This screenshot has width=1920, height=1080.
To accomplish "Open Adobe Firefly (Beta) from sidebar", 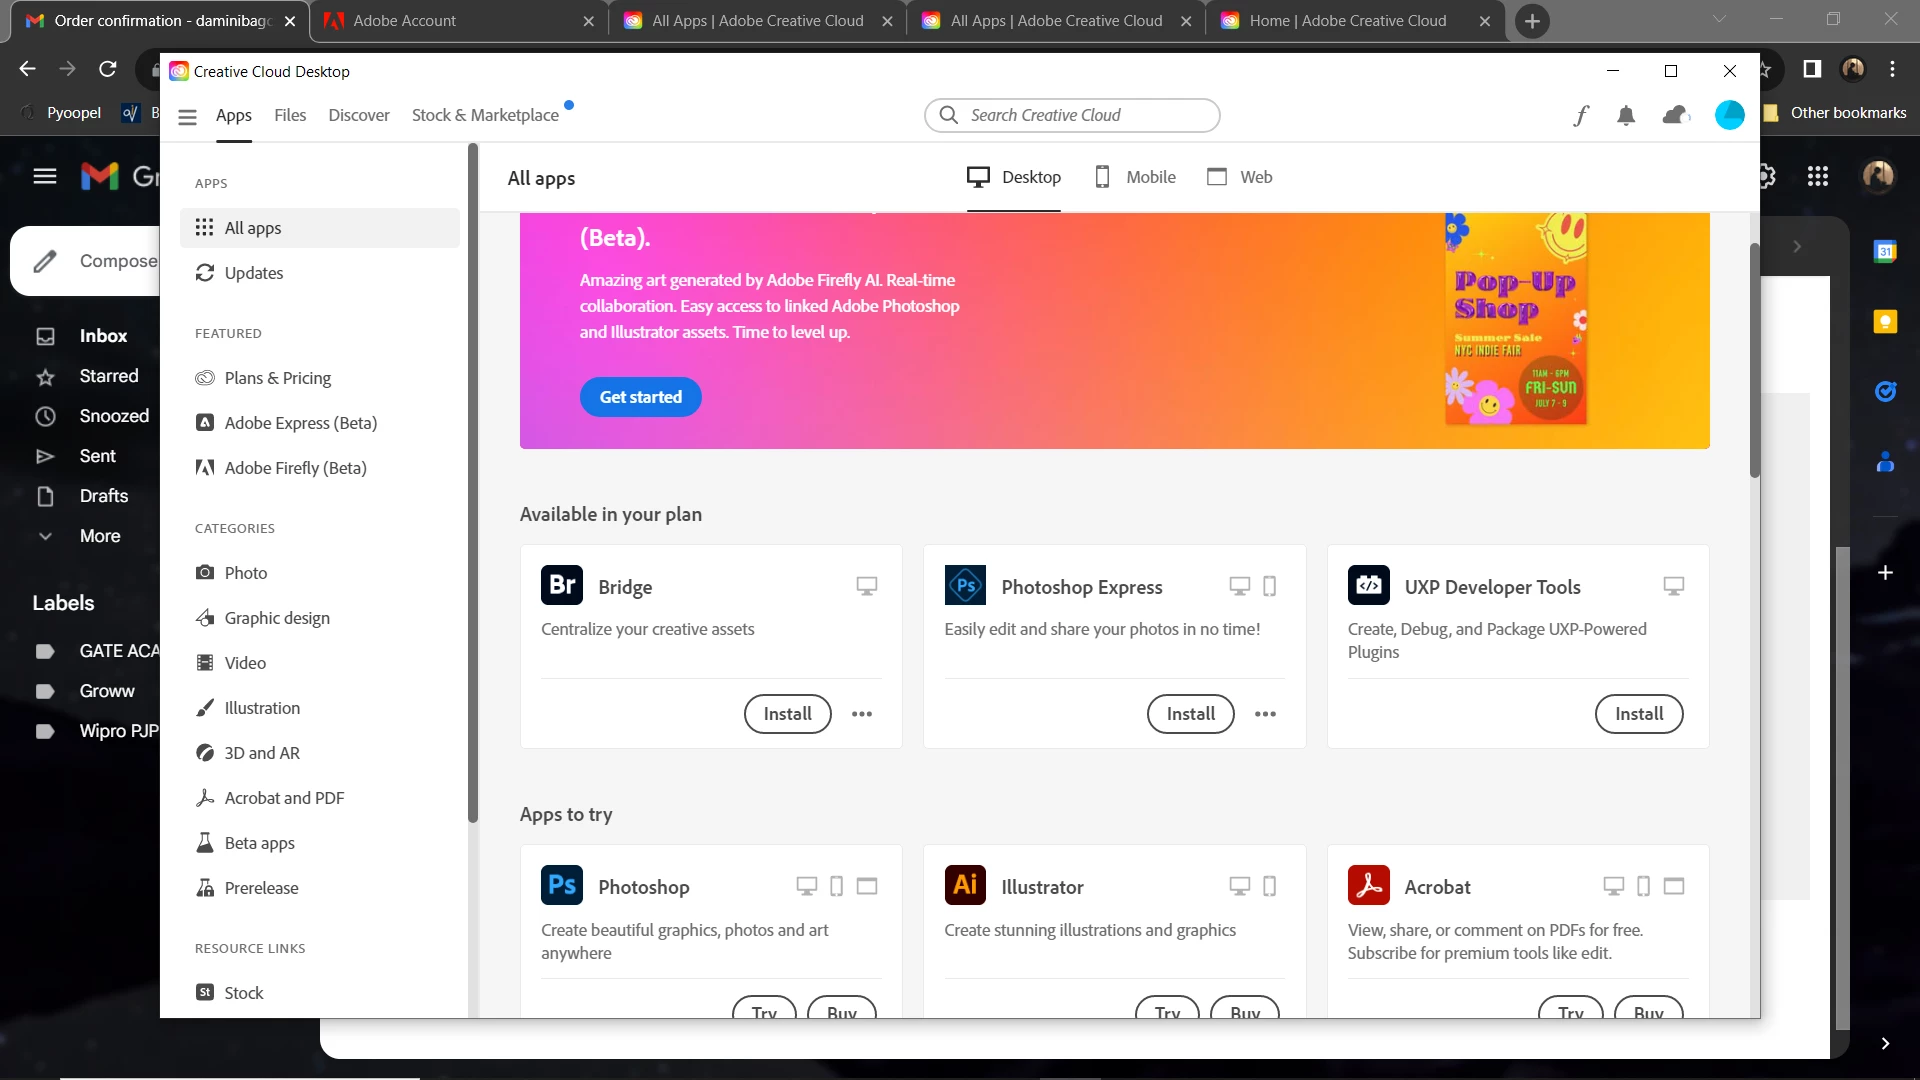I will click(x=295, y=468).
